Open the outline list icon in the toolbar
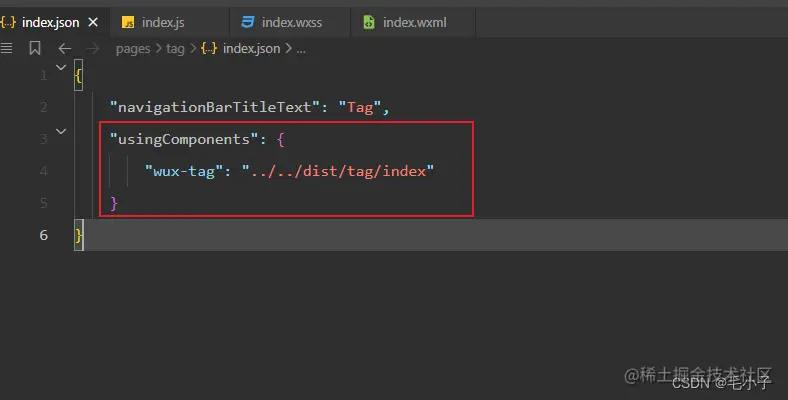788x400 pixels. [7, 48]
